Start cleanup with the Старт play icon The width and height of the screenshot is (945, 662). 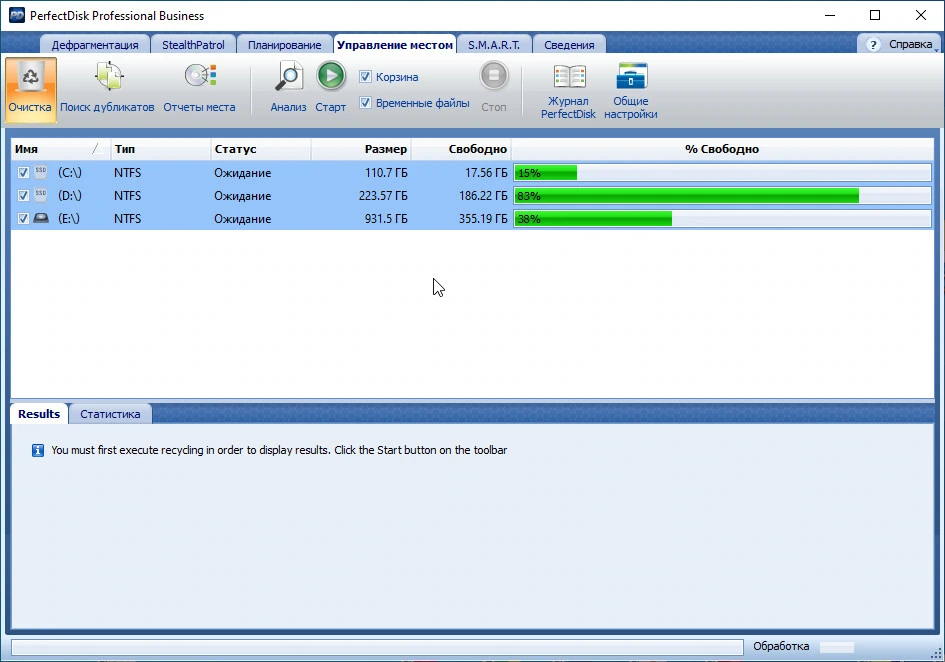pos(331,76)
